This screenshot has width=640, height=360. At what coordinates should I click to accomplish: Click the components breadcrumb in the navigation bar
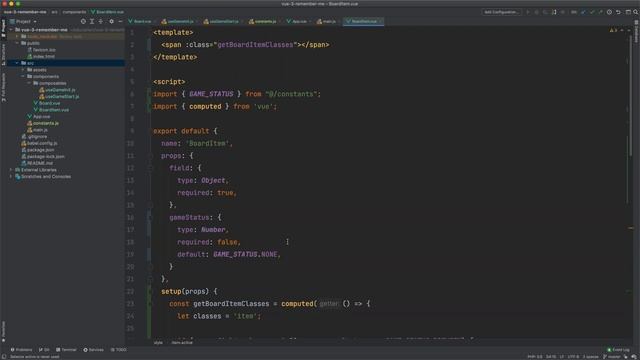click(74, 12)
